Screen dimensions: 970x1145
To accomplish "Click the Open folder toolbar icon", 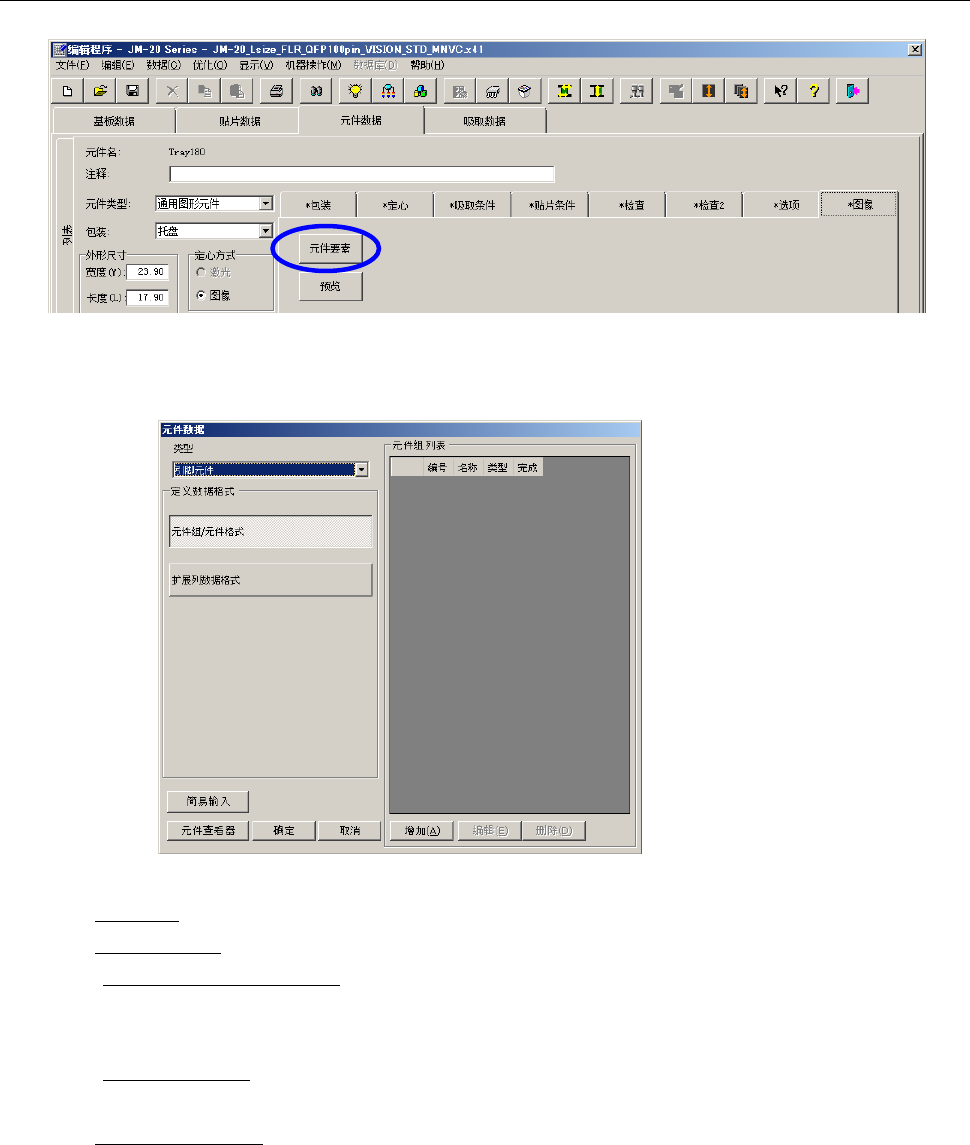I will coord(100,91).
